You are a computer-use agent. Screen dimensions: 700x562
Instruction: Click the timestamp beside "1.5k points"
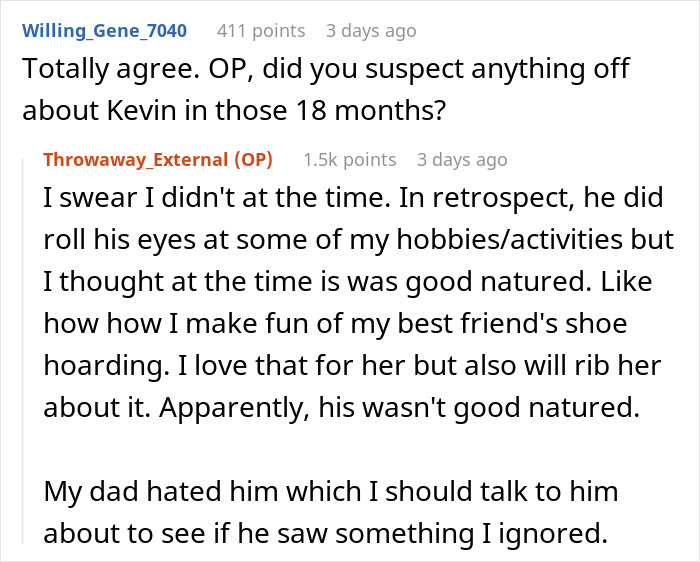point(462,160)
